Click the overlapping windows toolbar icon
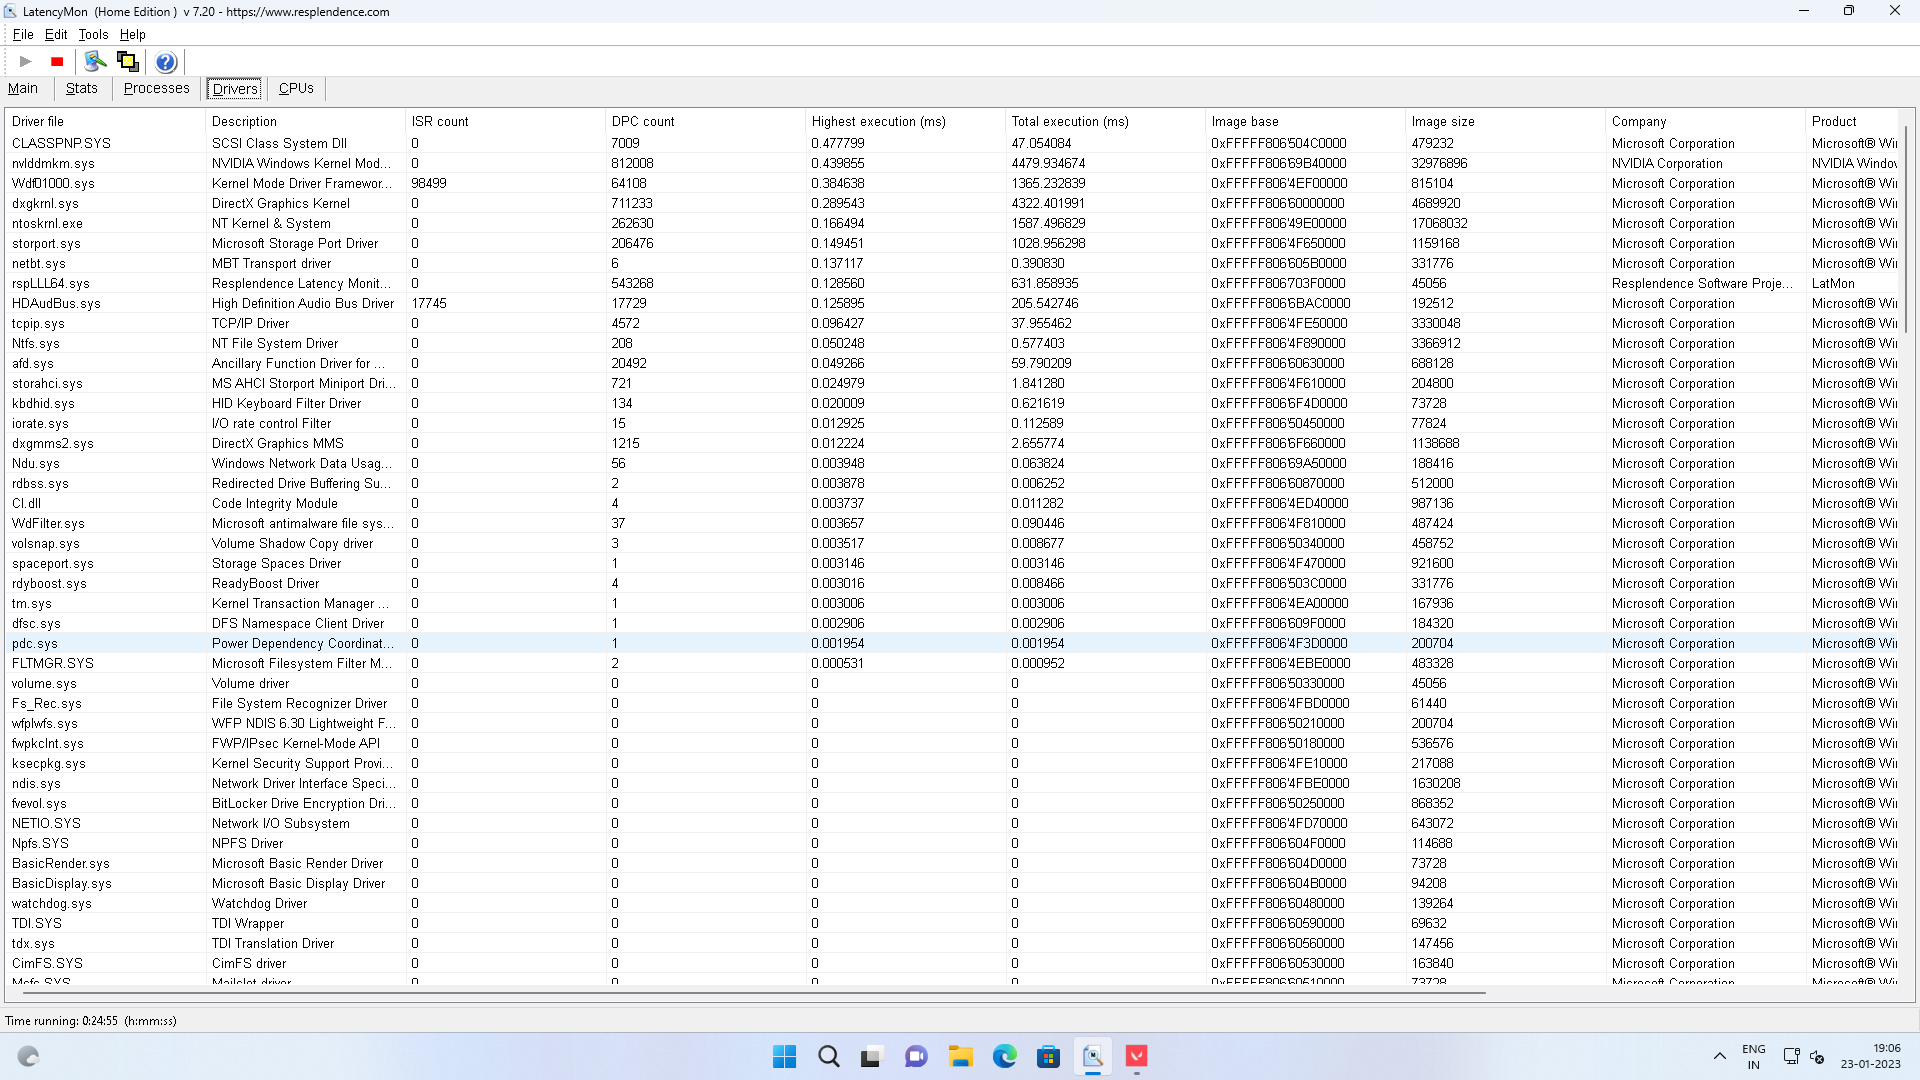Screen dimensions: 1920x1080 (127, 62)
